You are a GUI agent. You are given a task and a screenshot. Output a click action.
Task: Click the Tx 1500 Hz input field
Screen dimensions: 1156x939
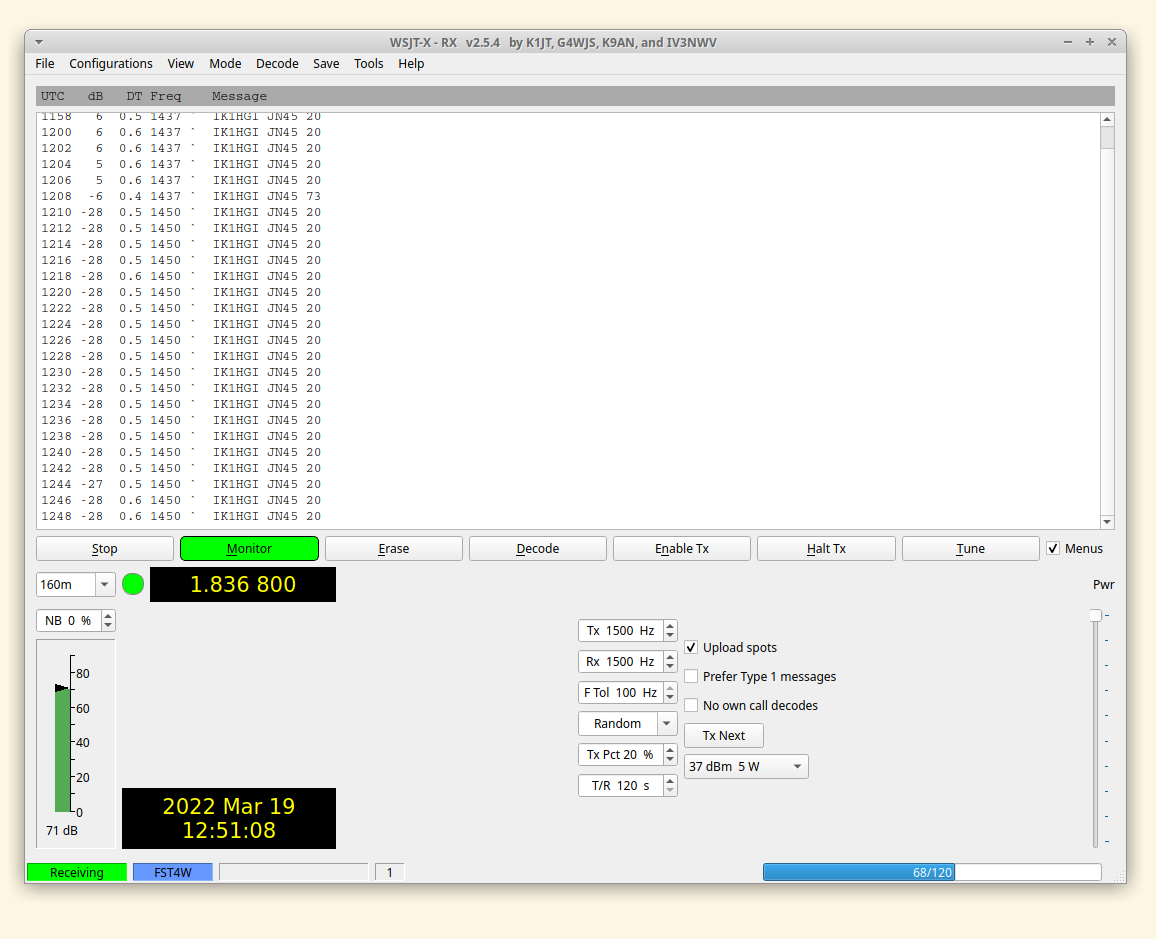(621, 631)
